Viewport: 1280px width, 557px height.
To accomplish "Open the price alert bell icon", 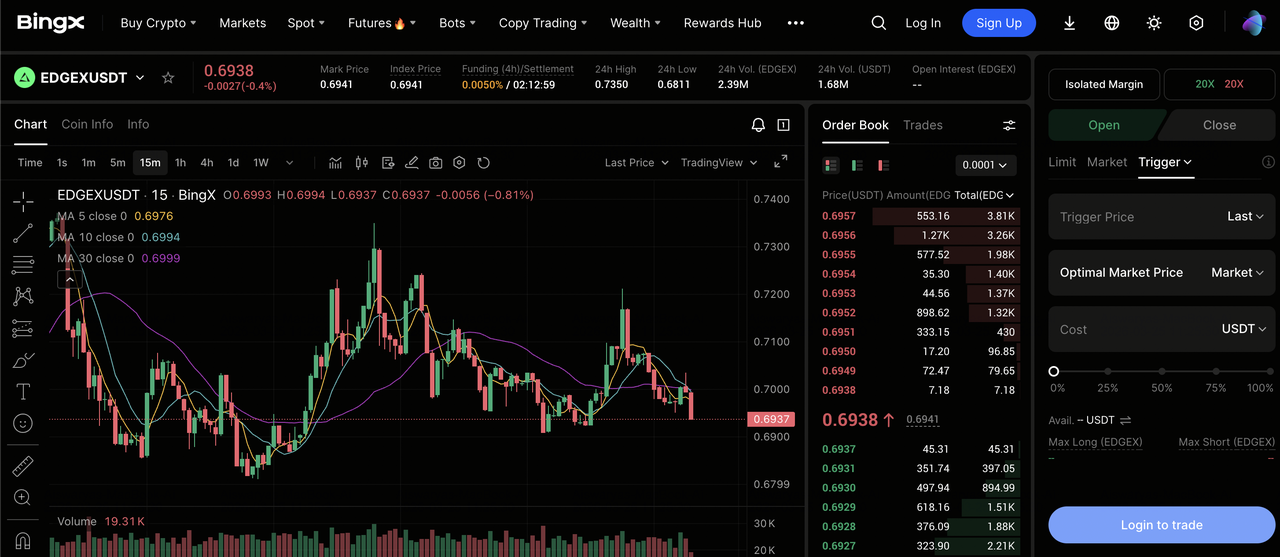I will pos(758,125).
